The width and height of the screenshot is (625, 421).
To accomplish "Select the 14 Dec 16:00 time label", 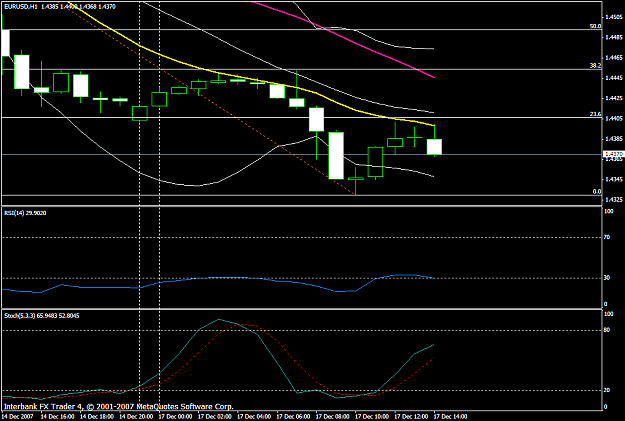I will point(57,417).
